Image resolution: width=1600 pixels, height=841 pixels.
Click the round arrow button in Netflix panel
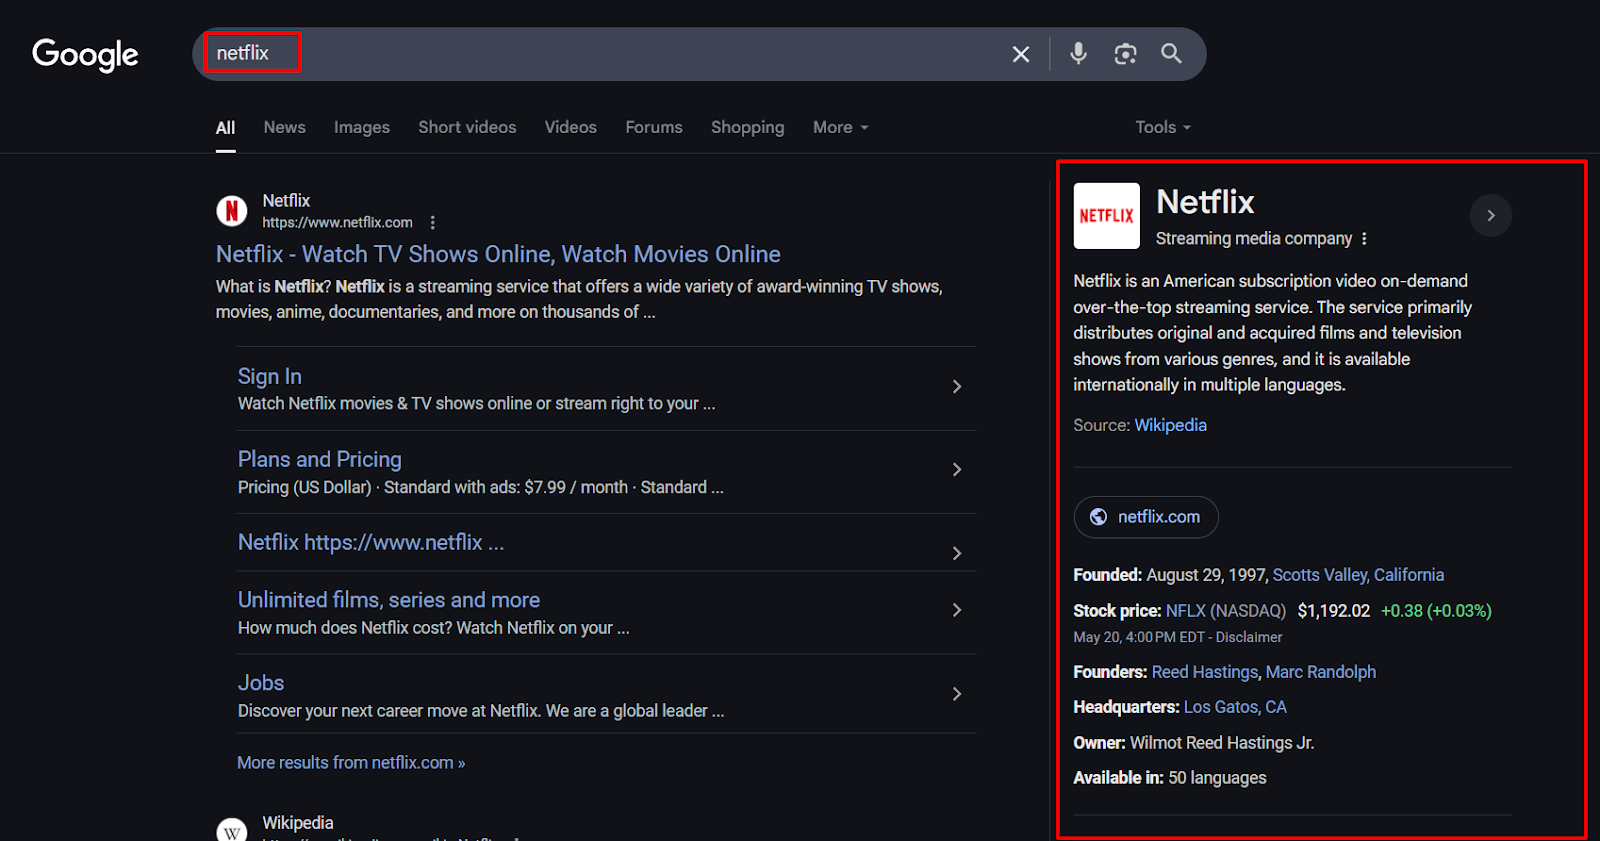point(1490,215)
